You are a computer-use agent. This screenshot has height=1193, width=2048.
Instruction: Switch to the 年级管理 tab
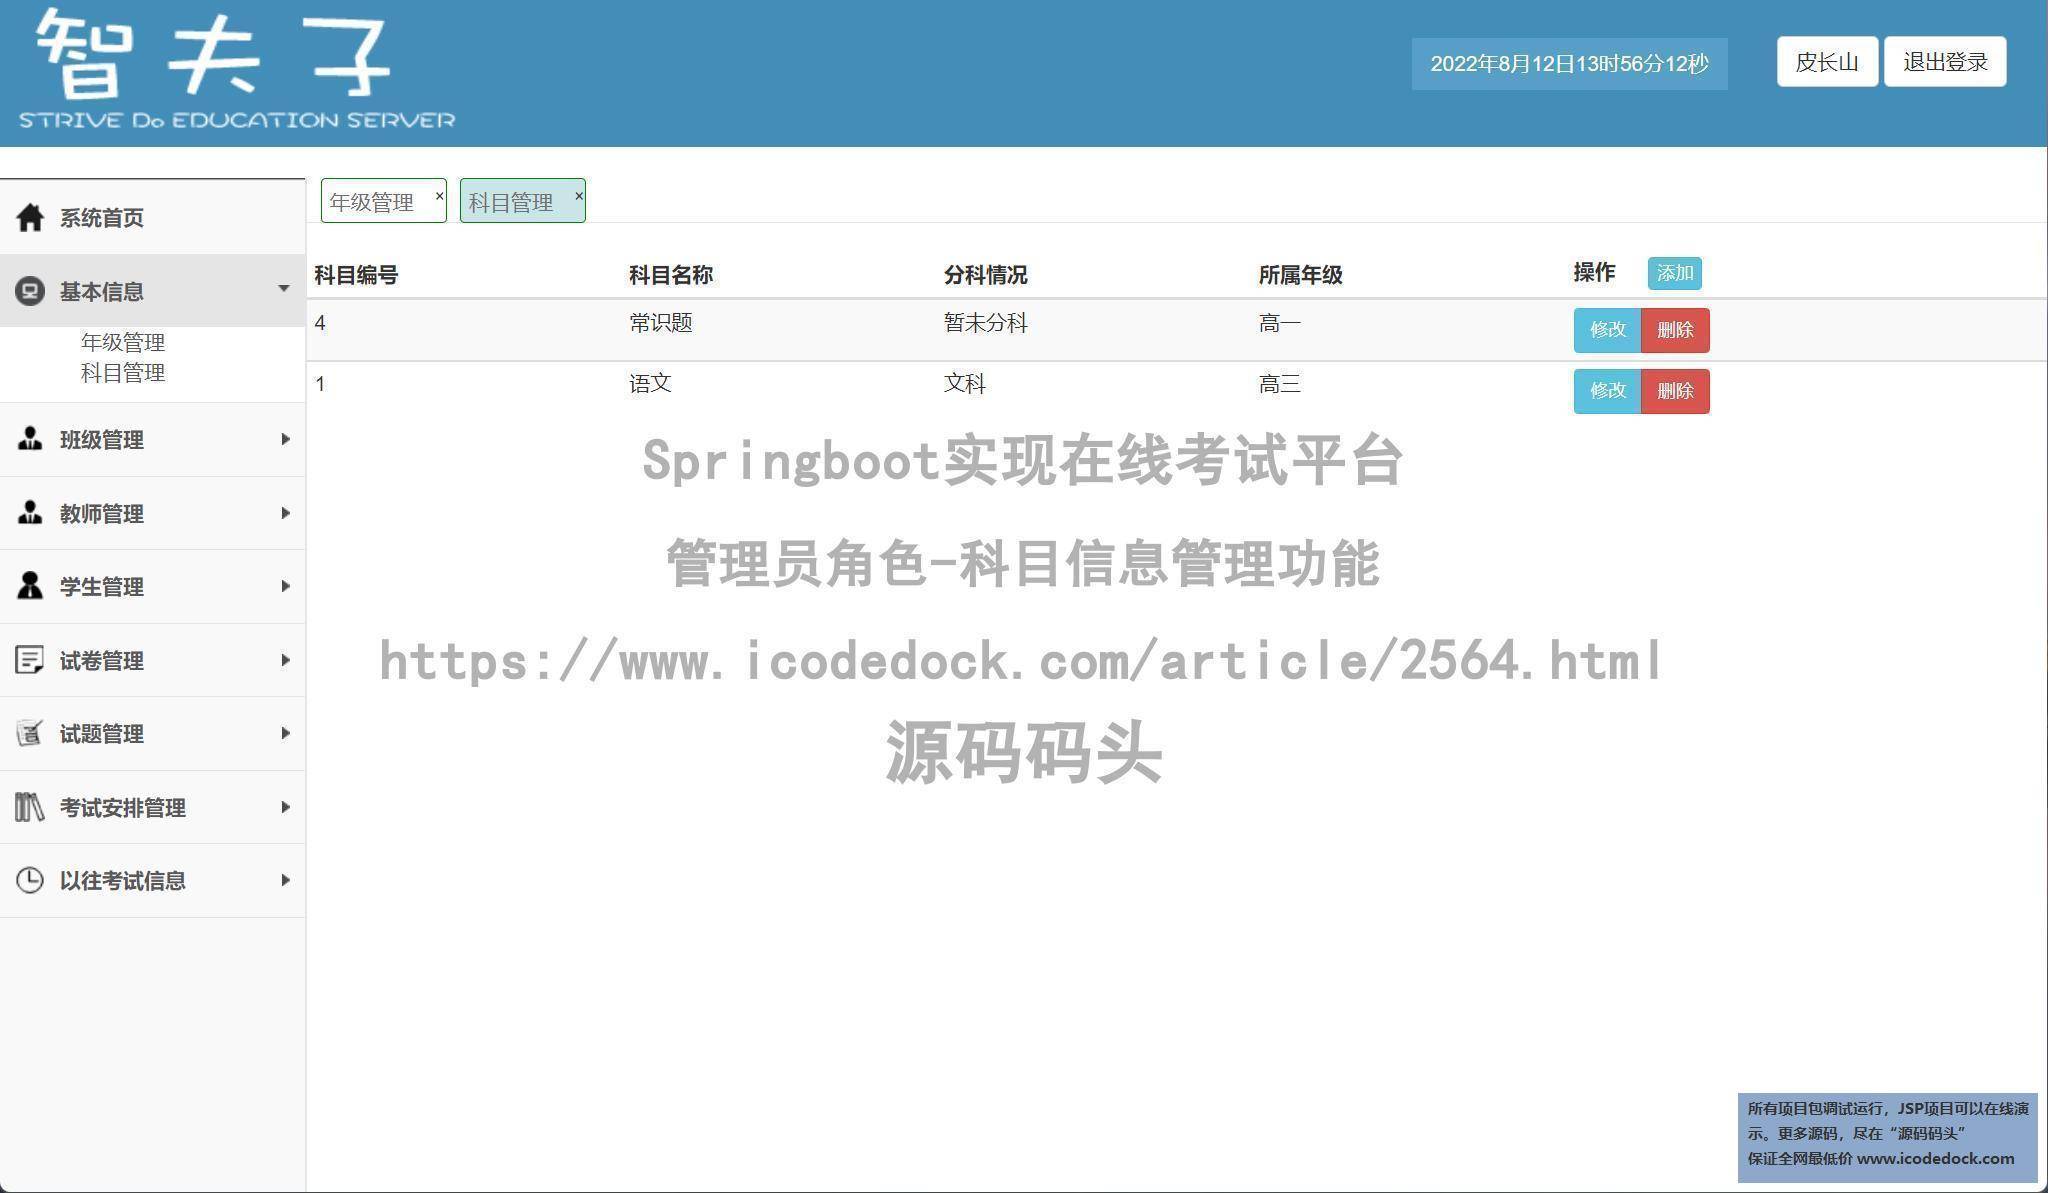(372, 202)
